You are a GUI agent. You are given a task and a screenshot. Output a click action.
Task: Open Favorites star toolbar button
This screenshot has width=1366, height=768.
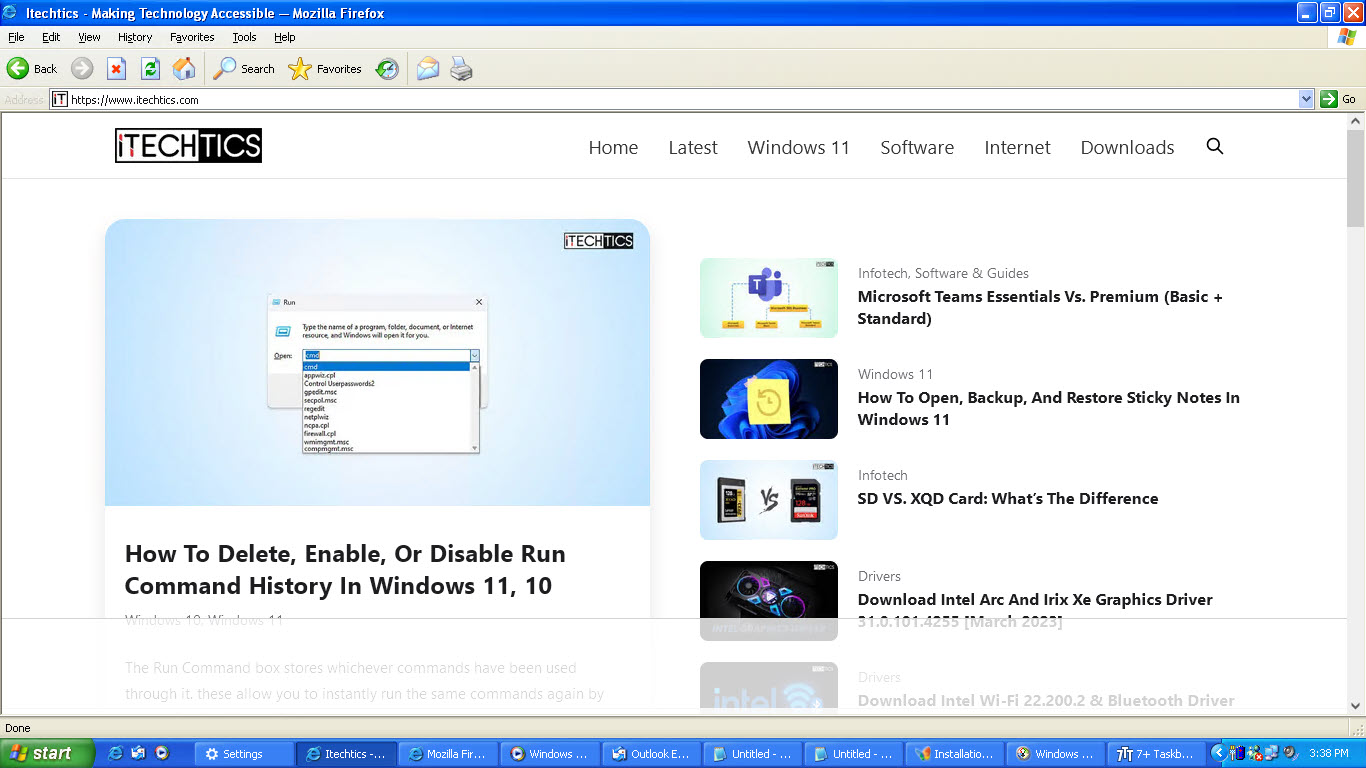click(325, 69)
